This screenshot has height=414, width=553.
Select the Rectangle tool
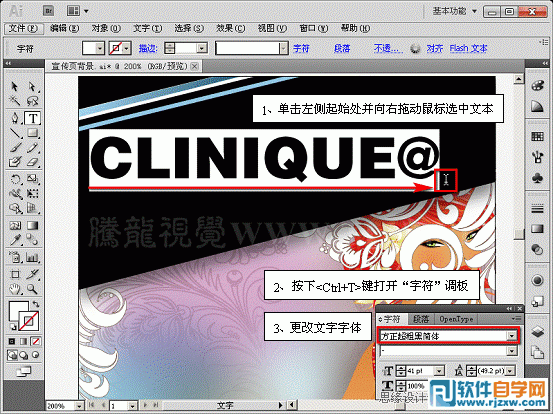coord(32,133)
